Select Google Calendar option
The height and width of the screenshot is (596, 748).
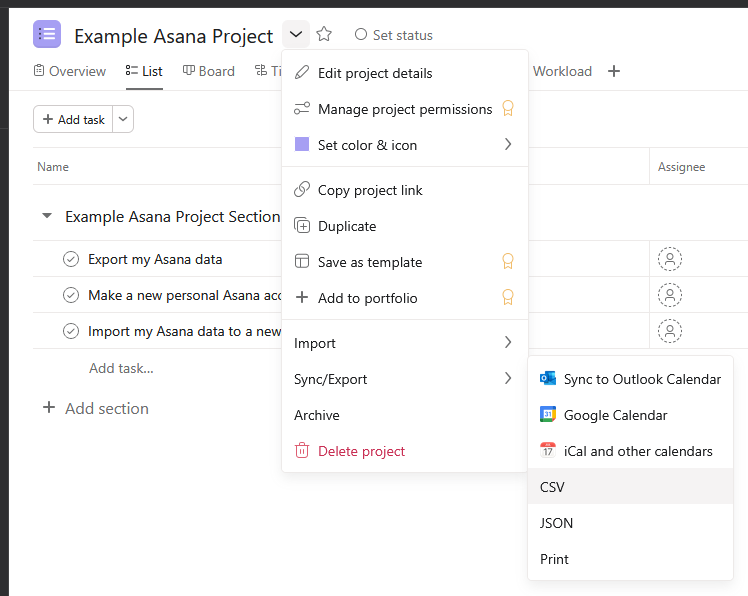click(630, 415)
